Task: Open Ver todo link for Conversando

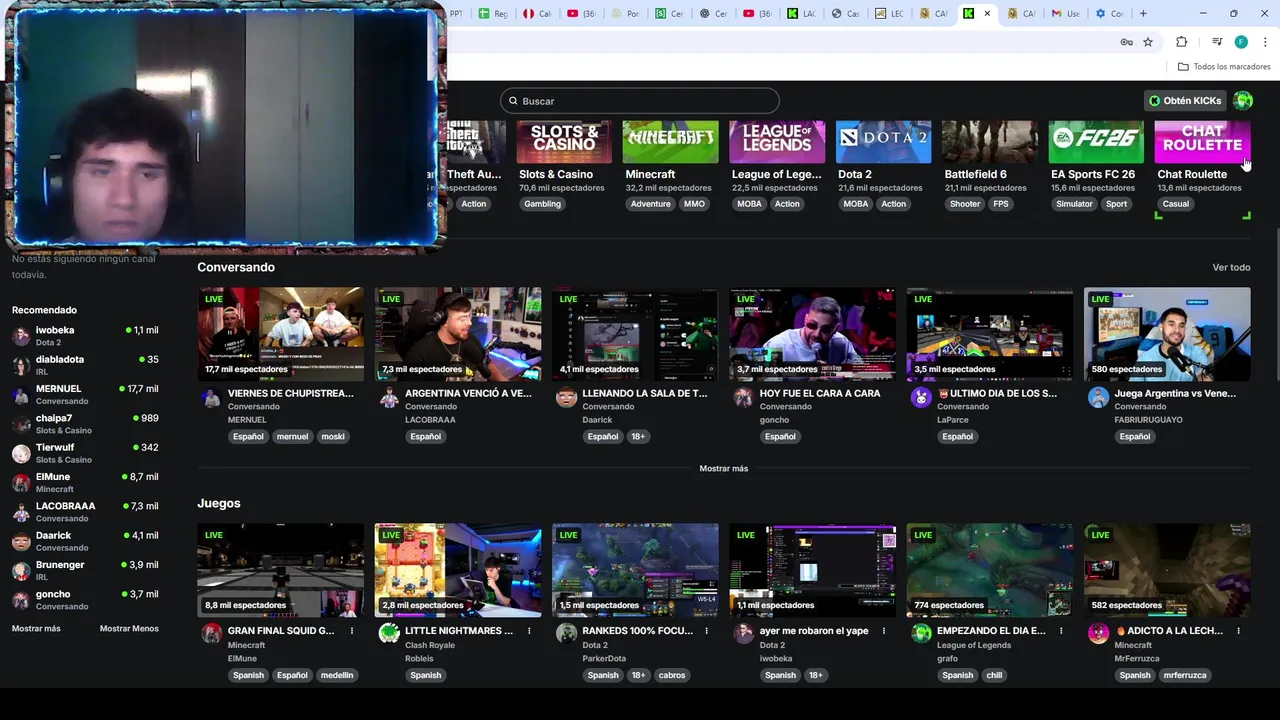Action: [1231, 268]
